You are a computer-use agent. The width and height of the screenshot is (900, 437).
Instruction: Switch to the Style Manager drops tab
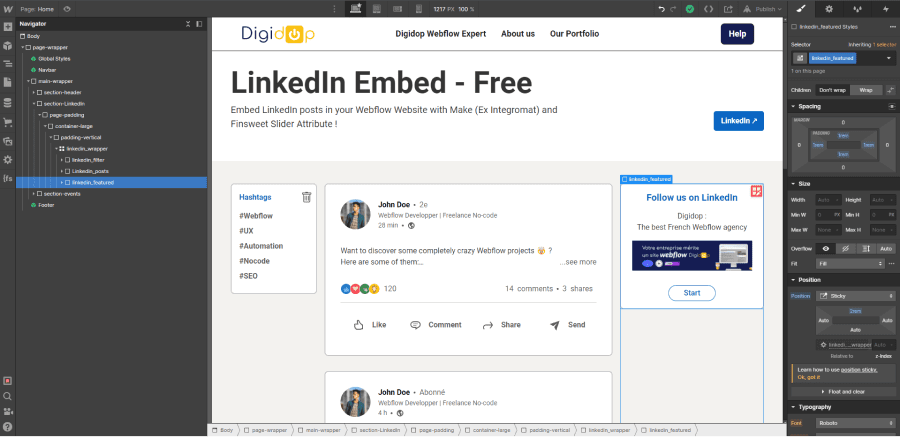(x=858, y=9)
